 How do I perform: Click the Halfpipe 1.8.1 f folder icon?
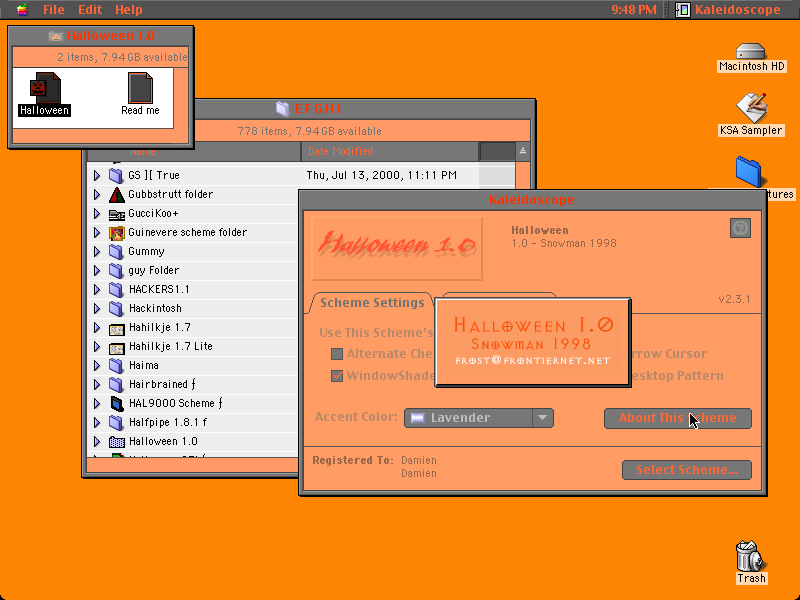[116, 423]
